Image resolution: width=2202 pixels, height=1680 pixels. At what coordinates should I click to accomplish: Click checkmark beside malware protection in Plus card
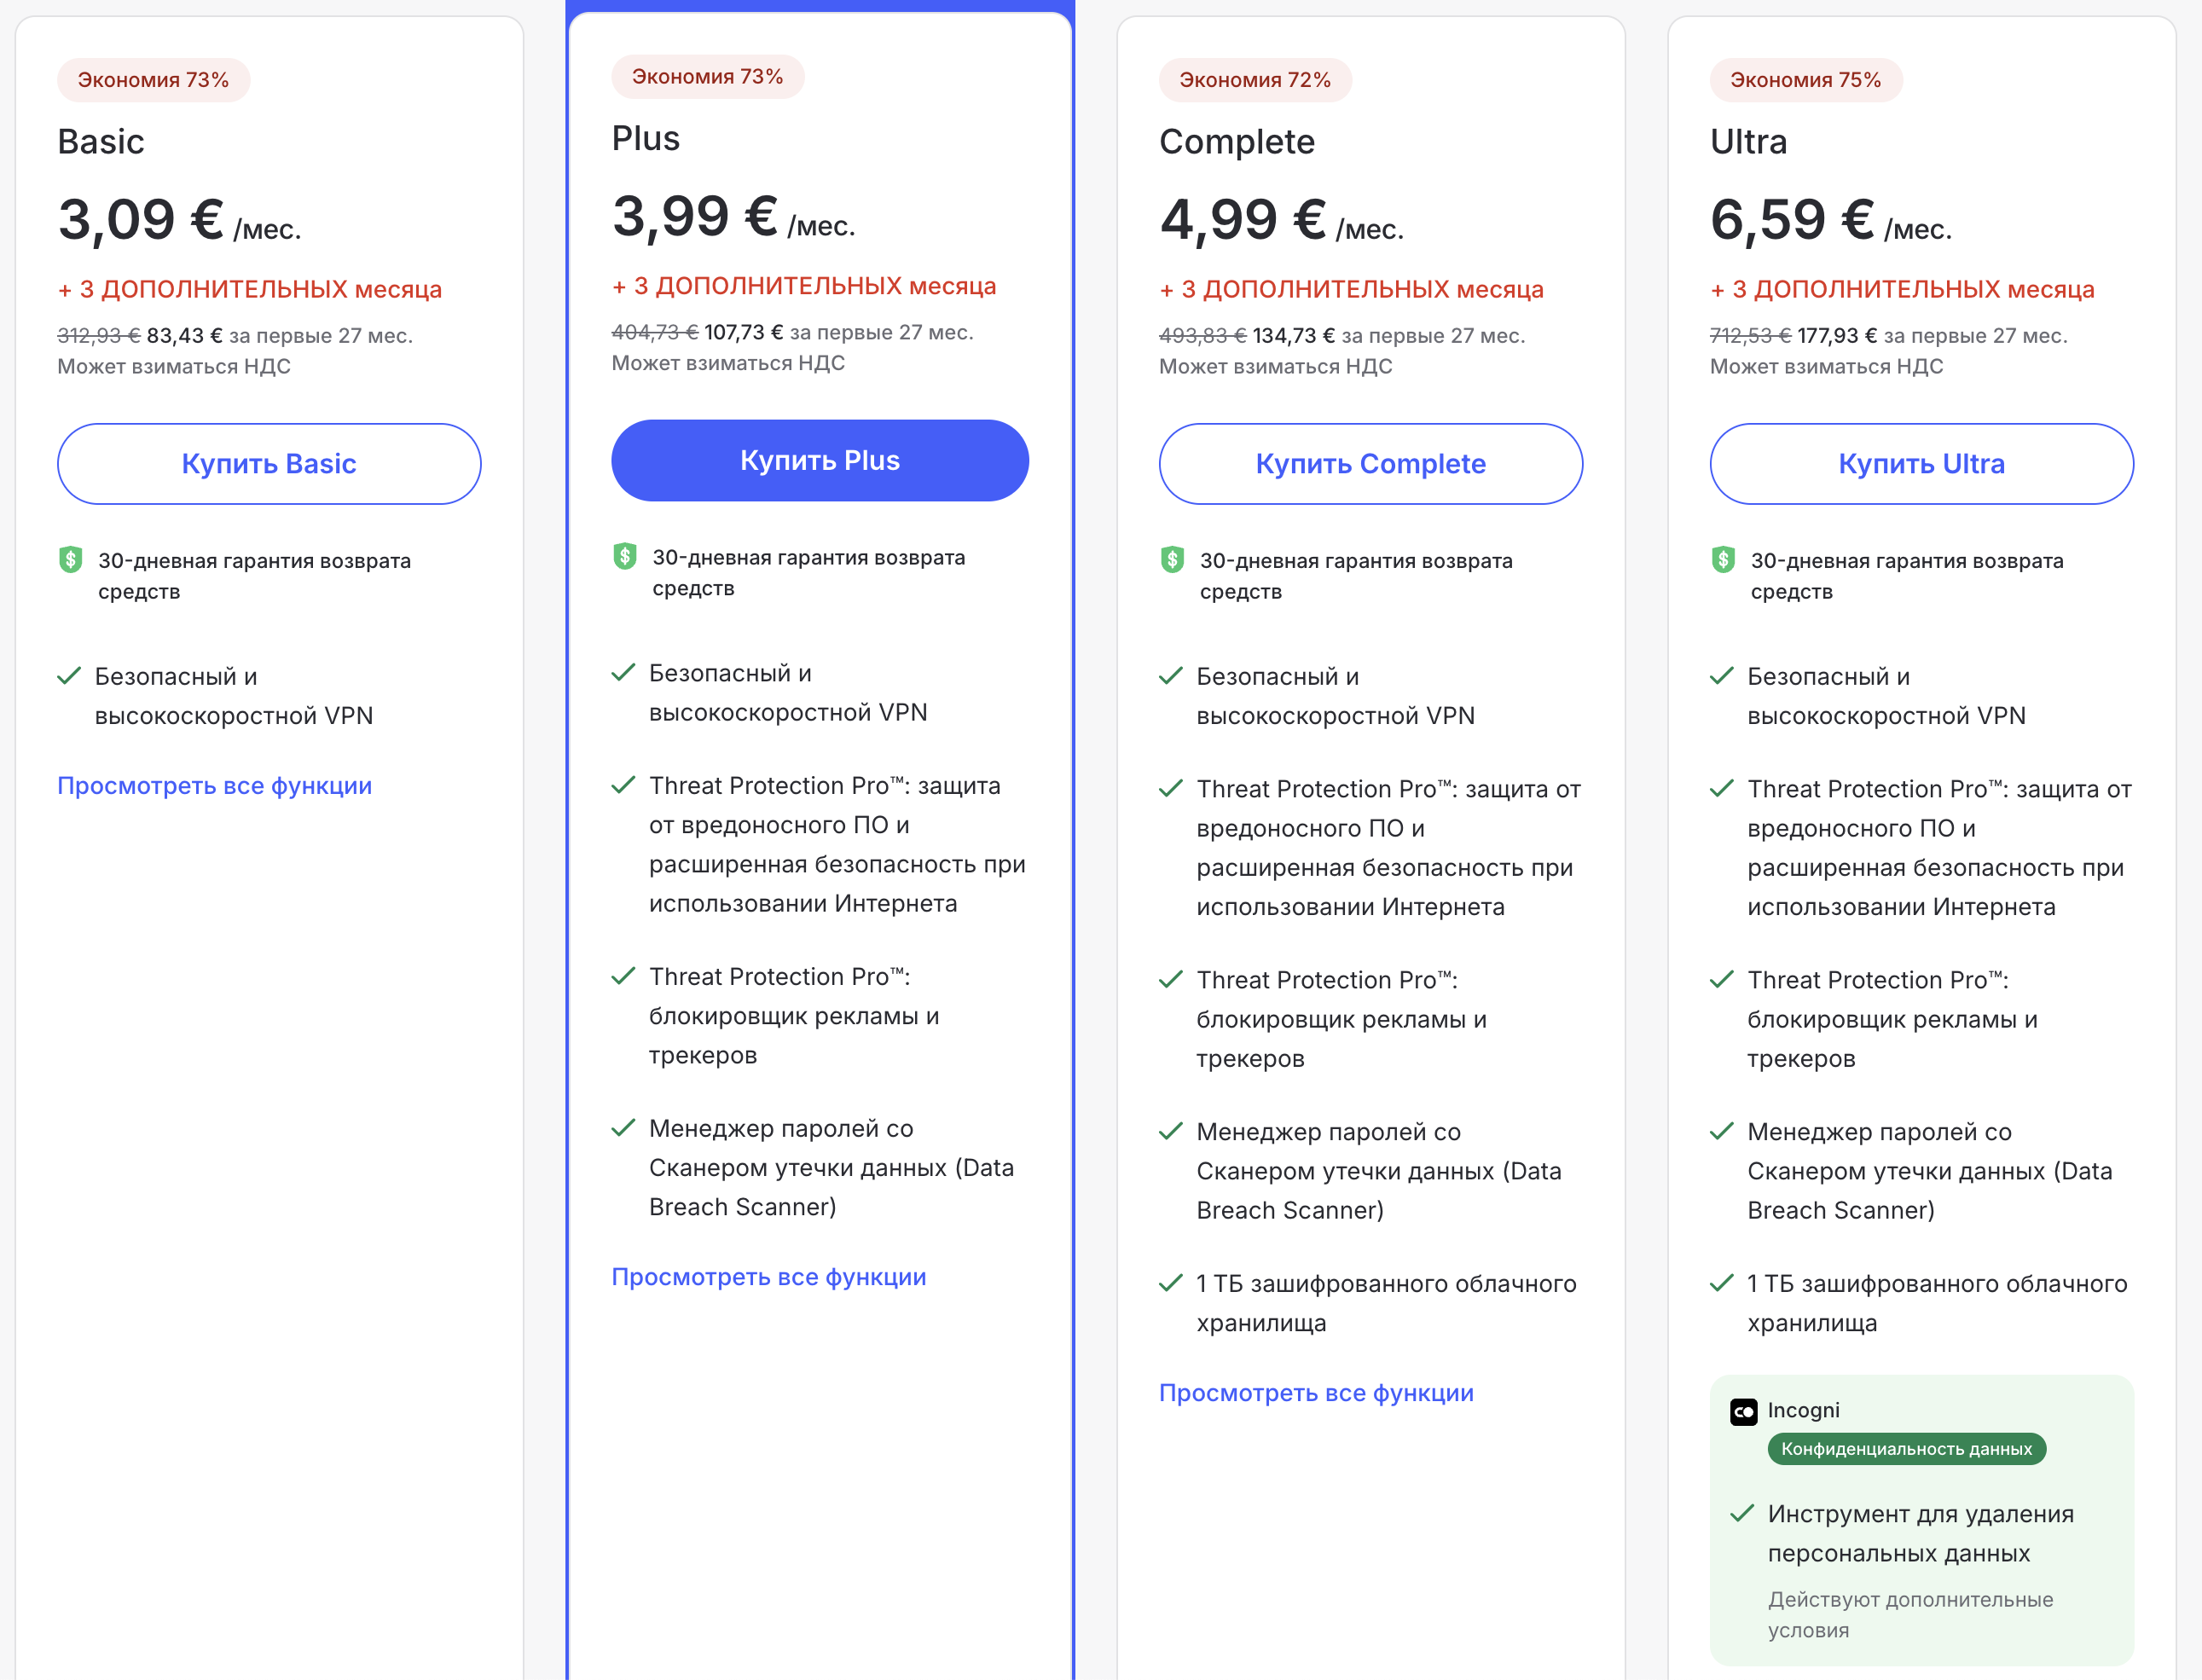pyautogui.click(x=623, y=786)
